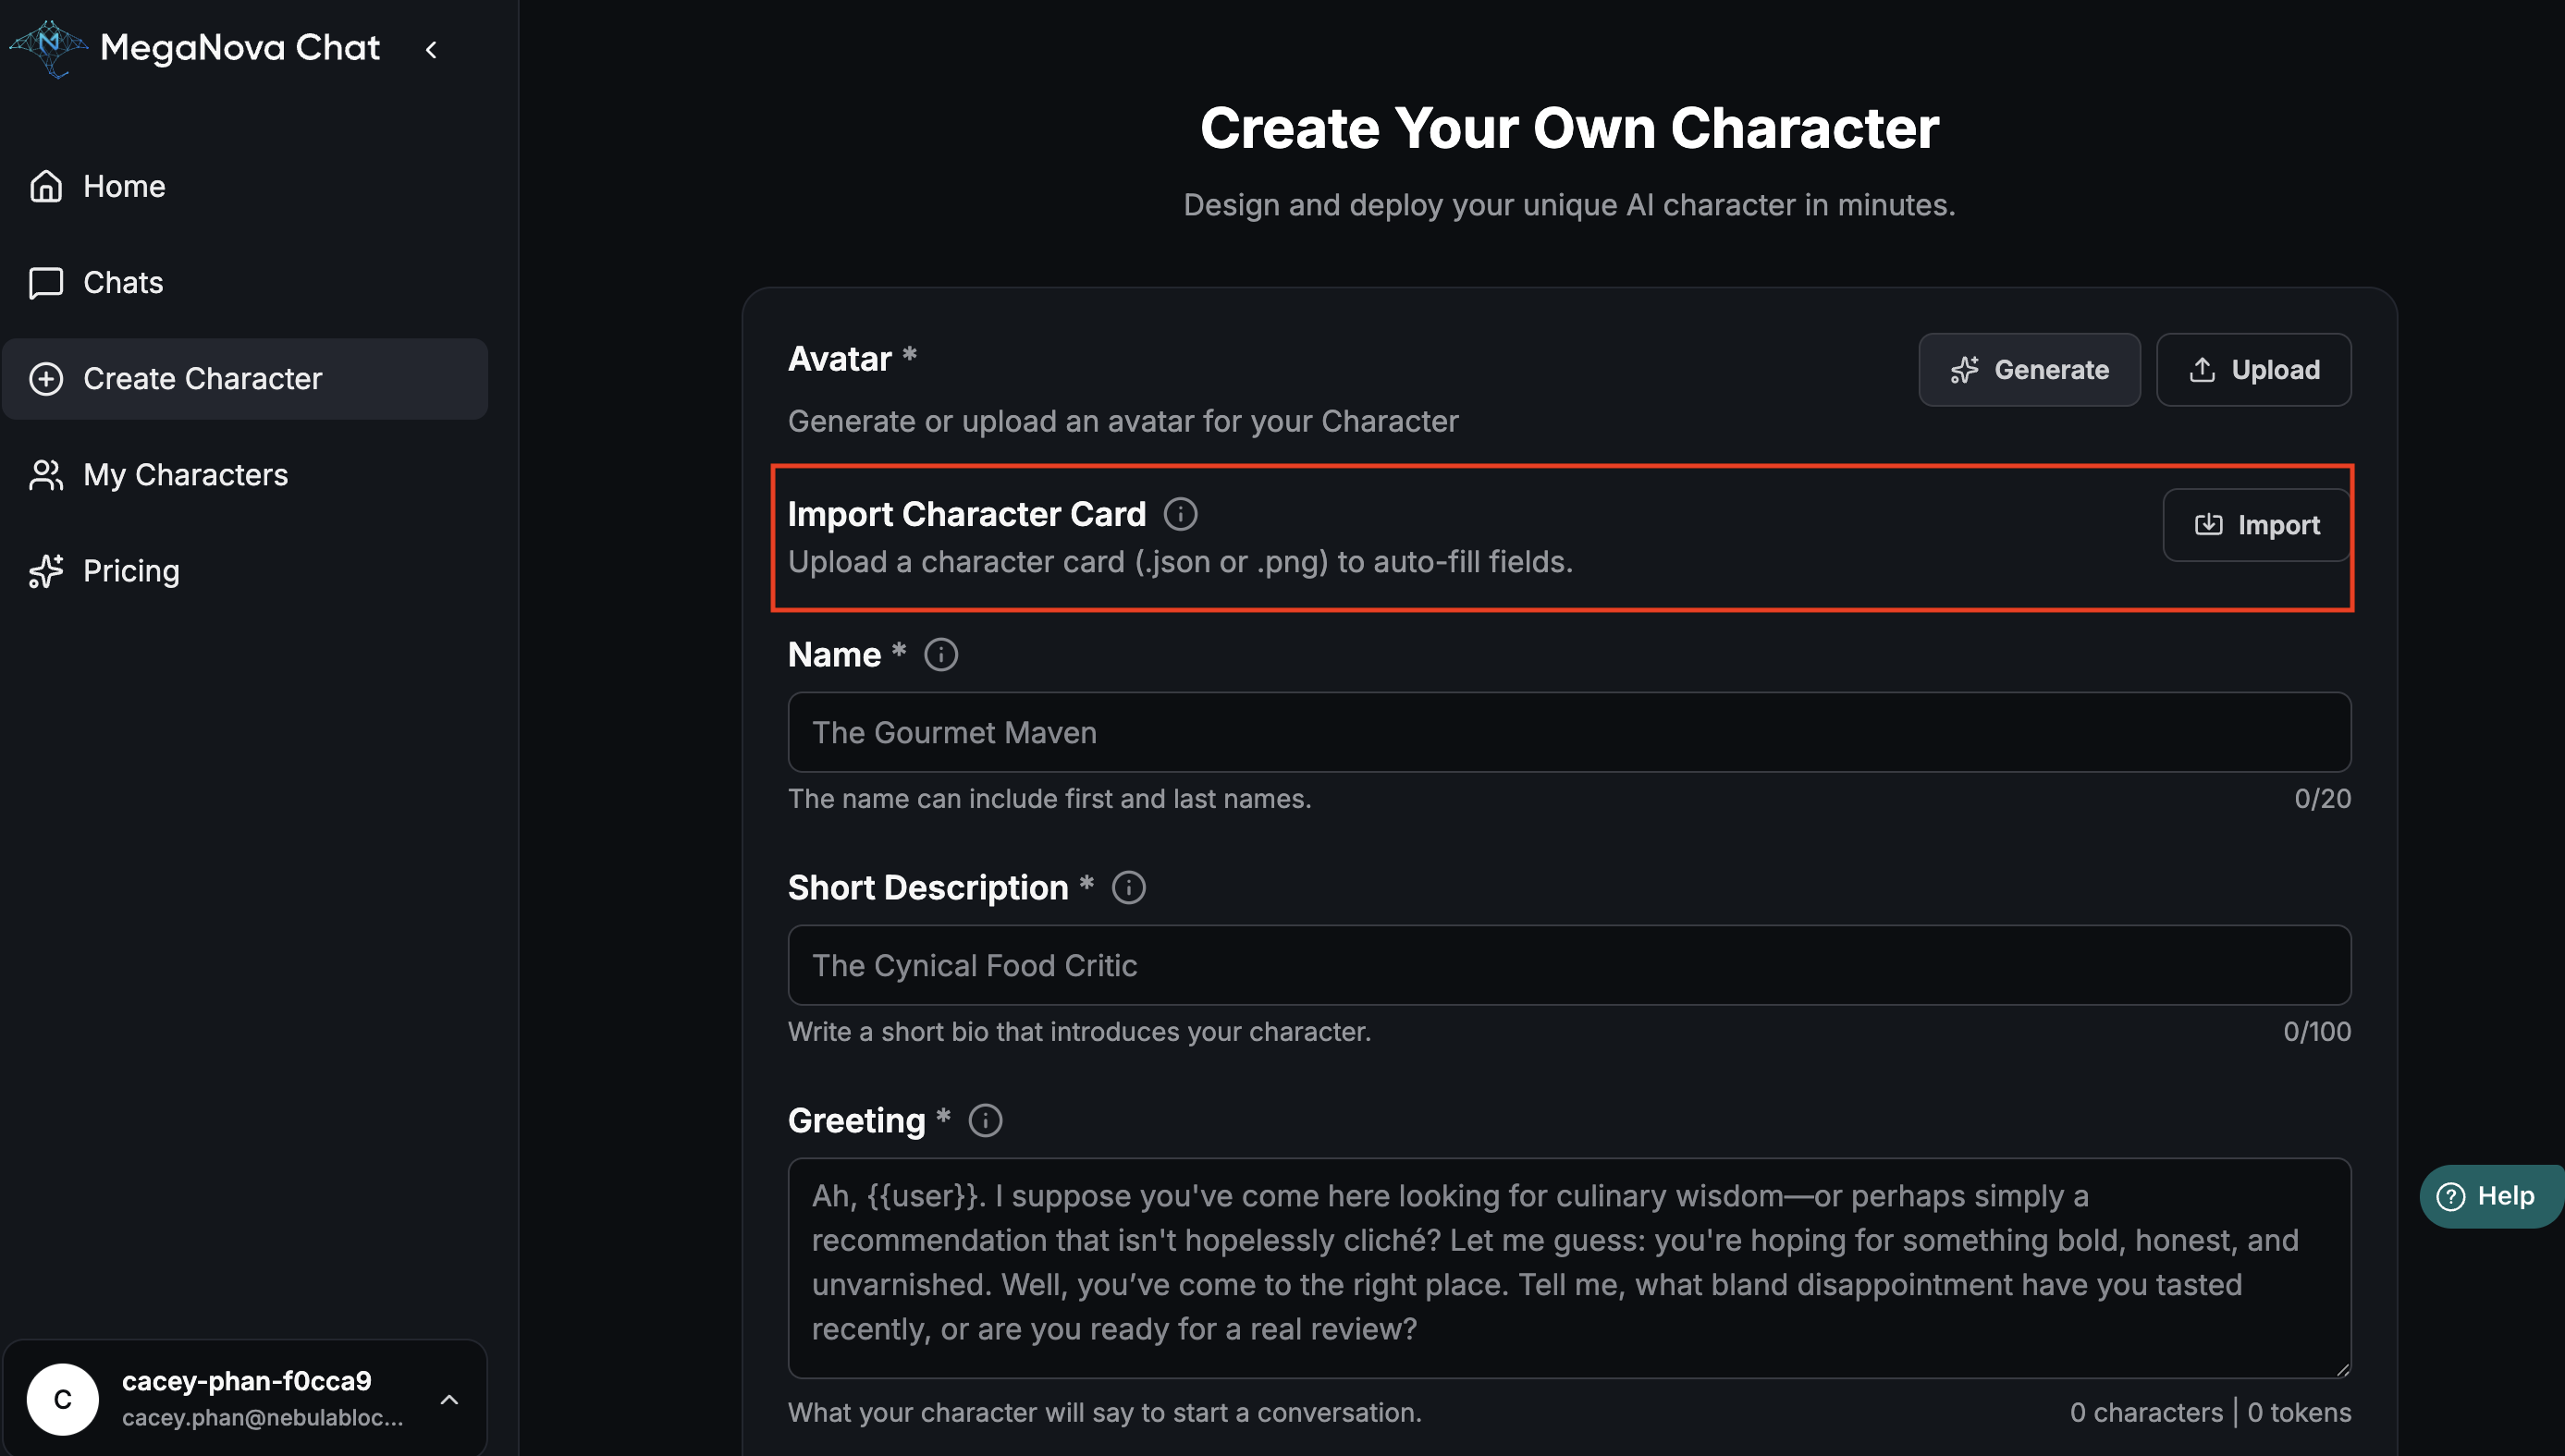View the Pricing page
Image resolution: width=2565 pixels, height=1456 pixels.
[131, 571]
